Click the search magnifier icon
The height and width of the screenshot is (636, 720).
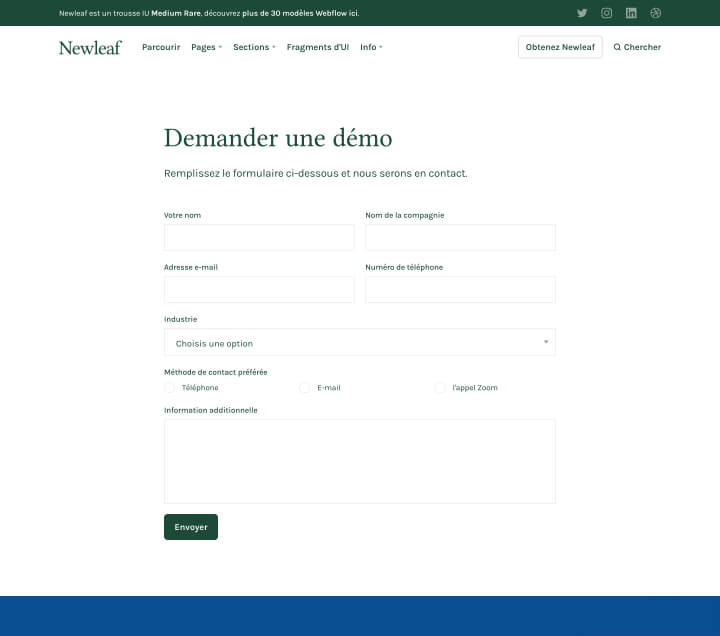(x=617, y=47)
